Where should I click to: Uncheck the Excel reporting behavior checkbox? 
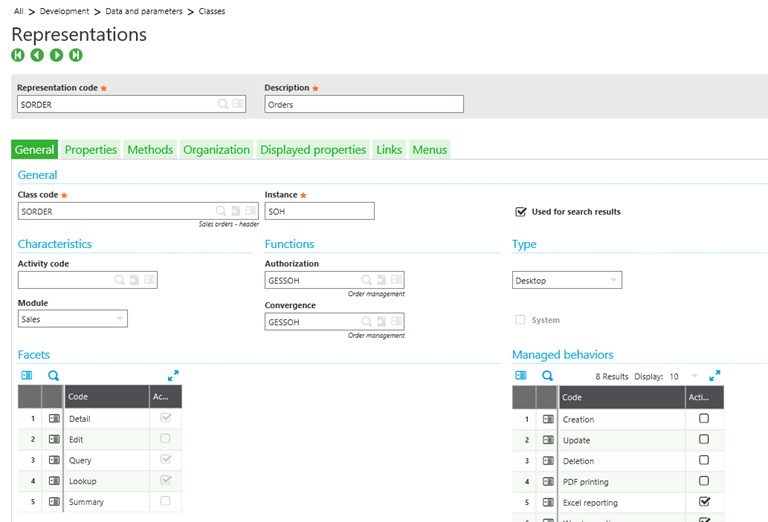click(704, 502)
